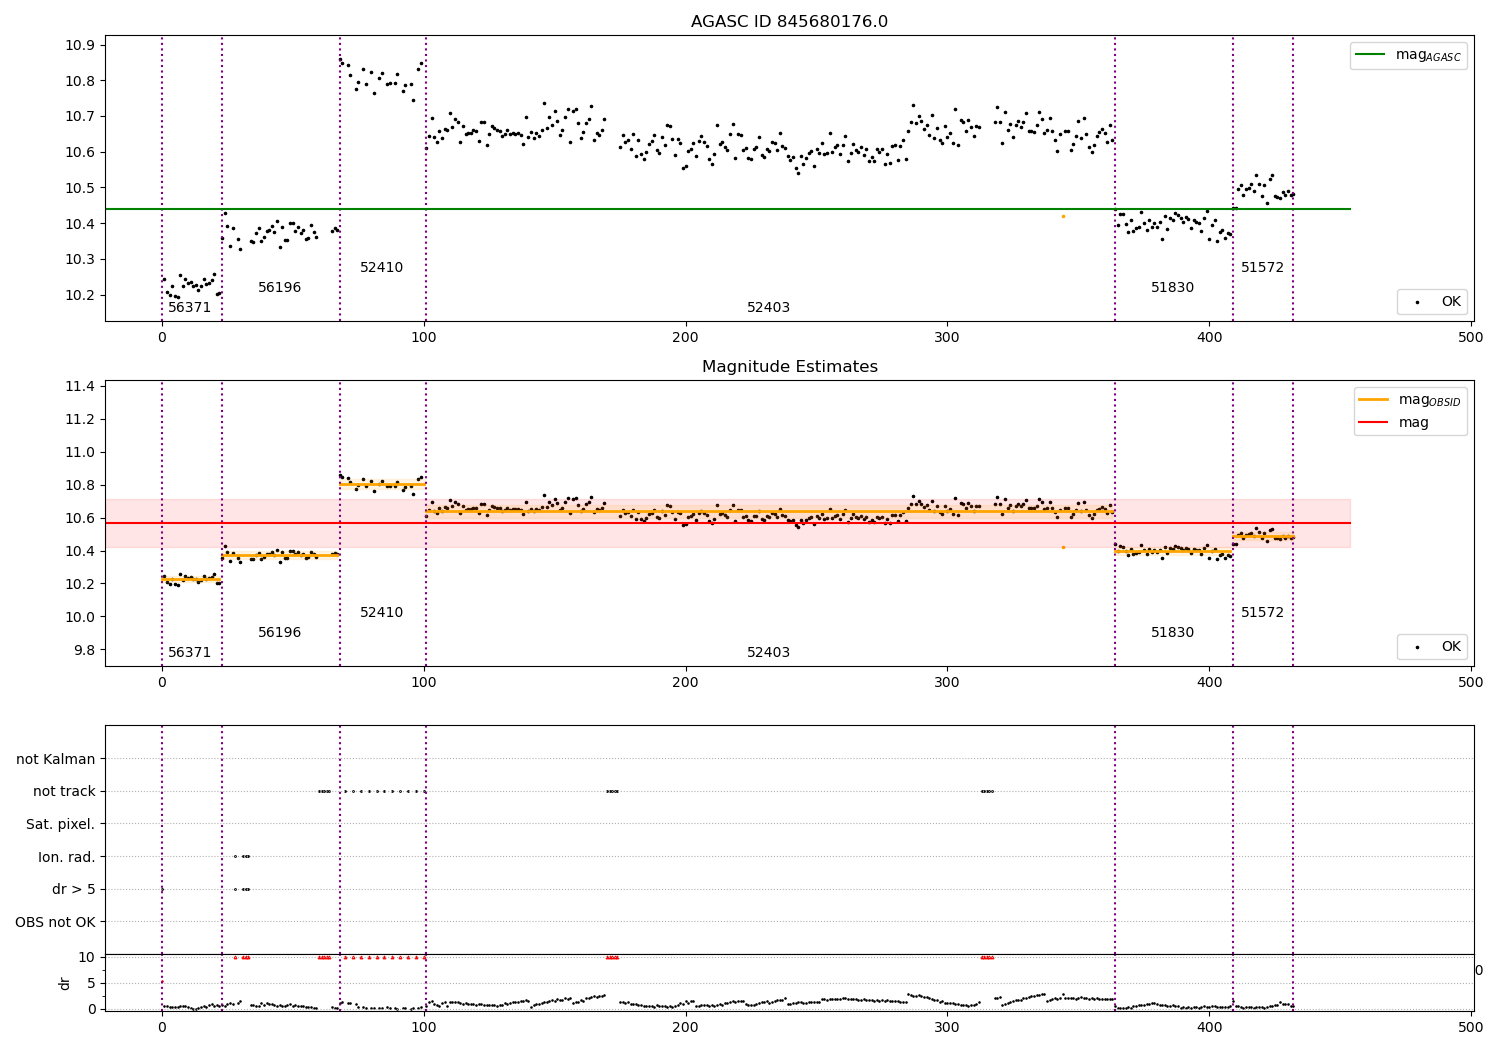Click the 11.4 y-axis tick in middle plot

[x=79, y=387]
